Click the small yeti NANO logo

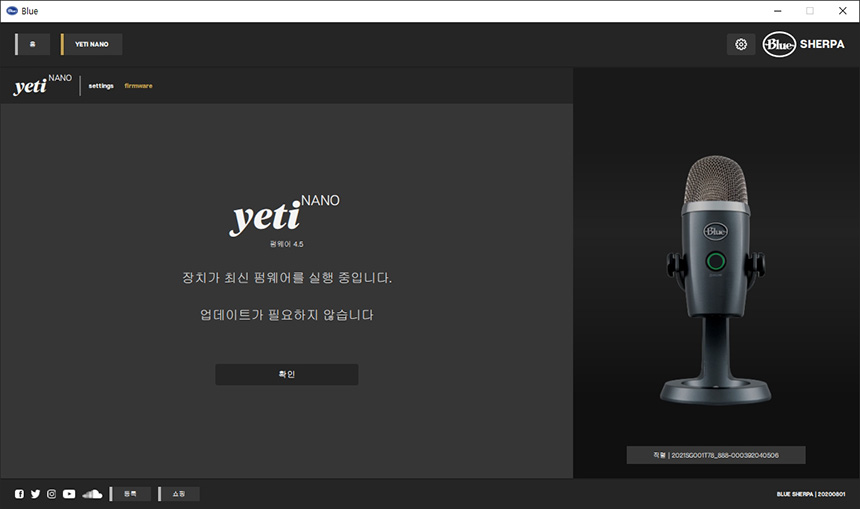(x=43, y=84)
